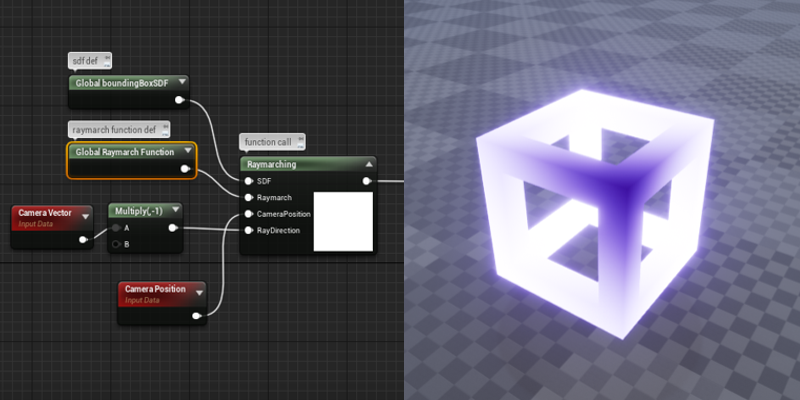Image resolution: width=800 pixels, height=400 pixels.
Task: Click the Camera Vector output pin
Action: point(83,239)
